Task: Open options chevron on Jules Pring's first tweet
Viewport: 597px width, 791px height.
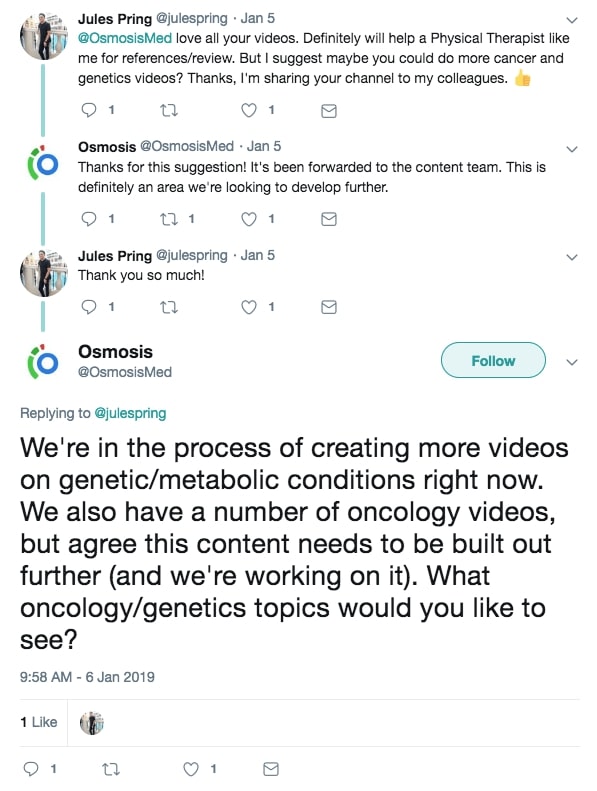Action: coord(572,20)
